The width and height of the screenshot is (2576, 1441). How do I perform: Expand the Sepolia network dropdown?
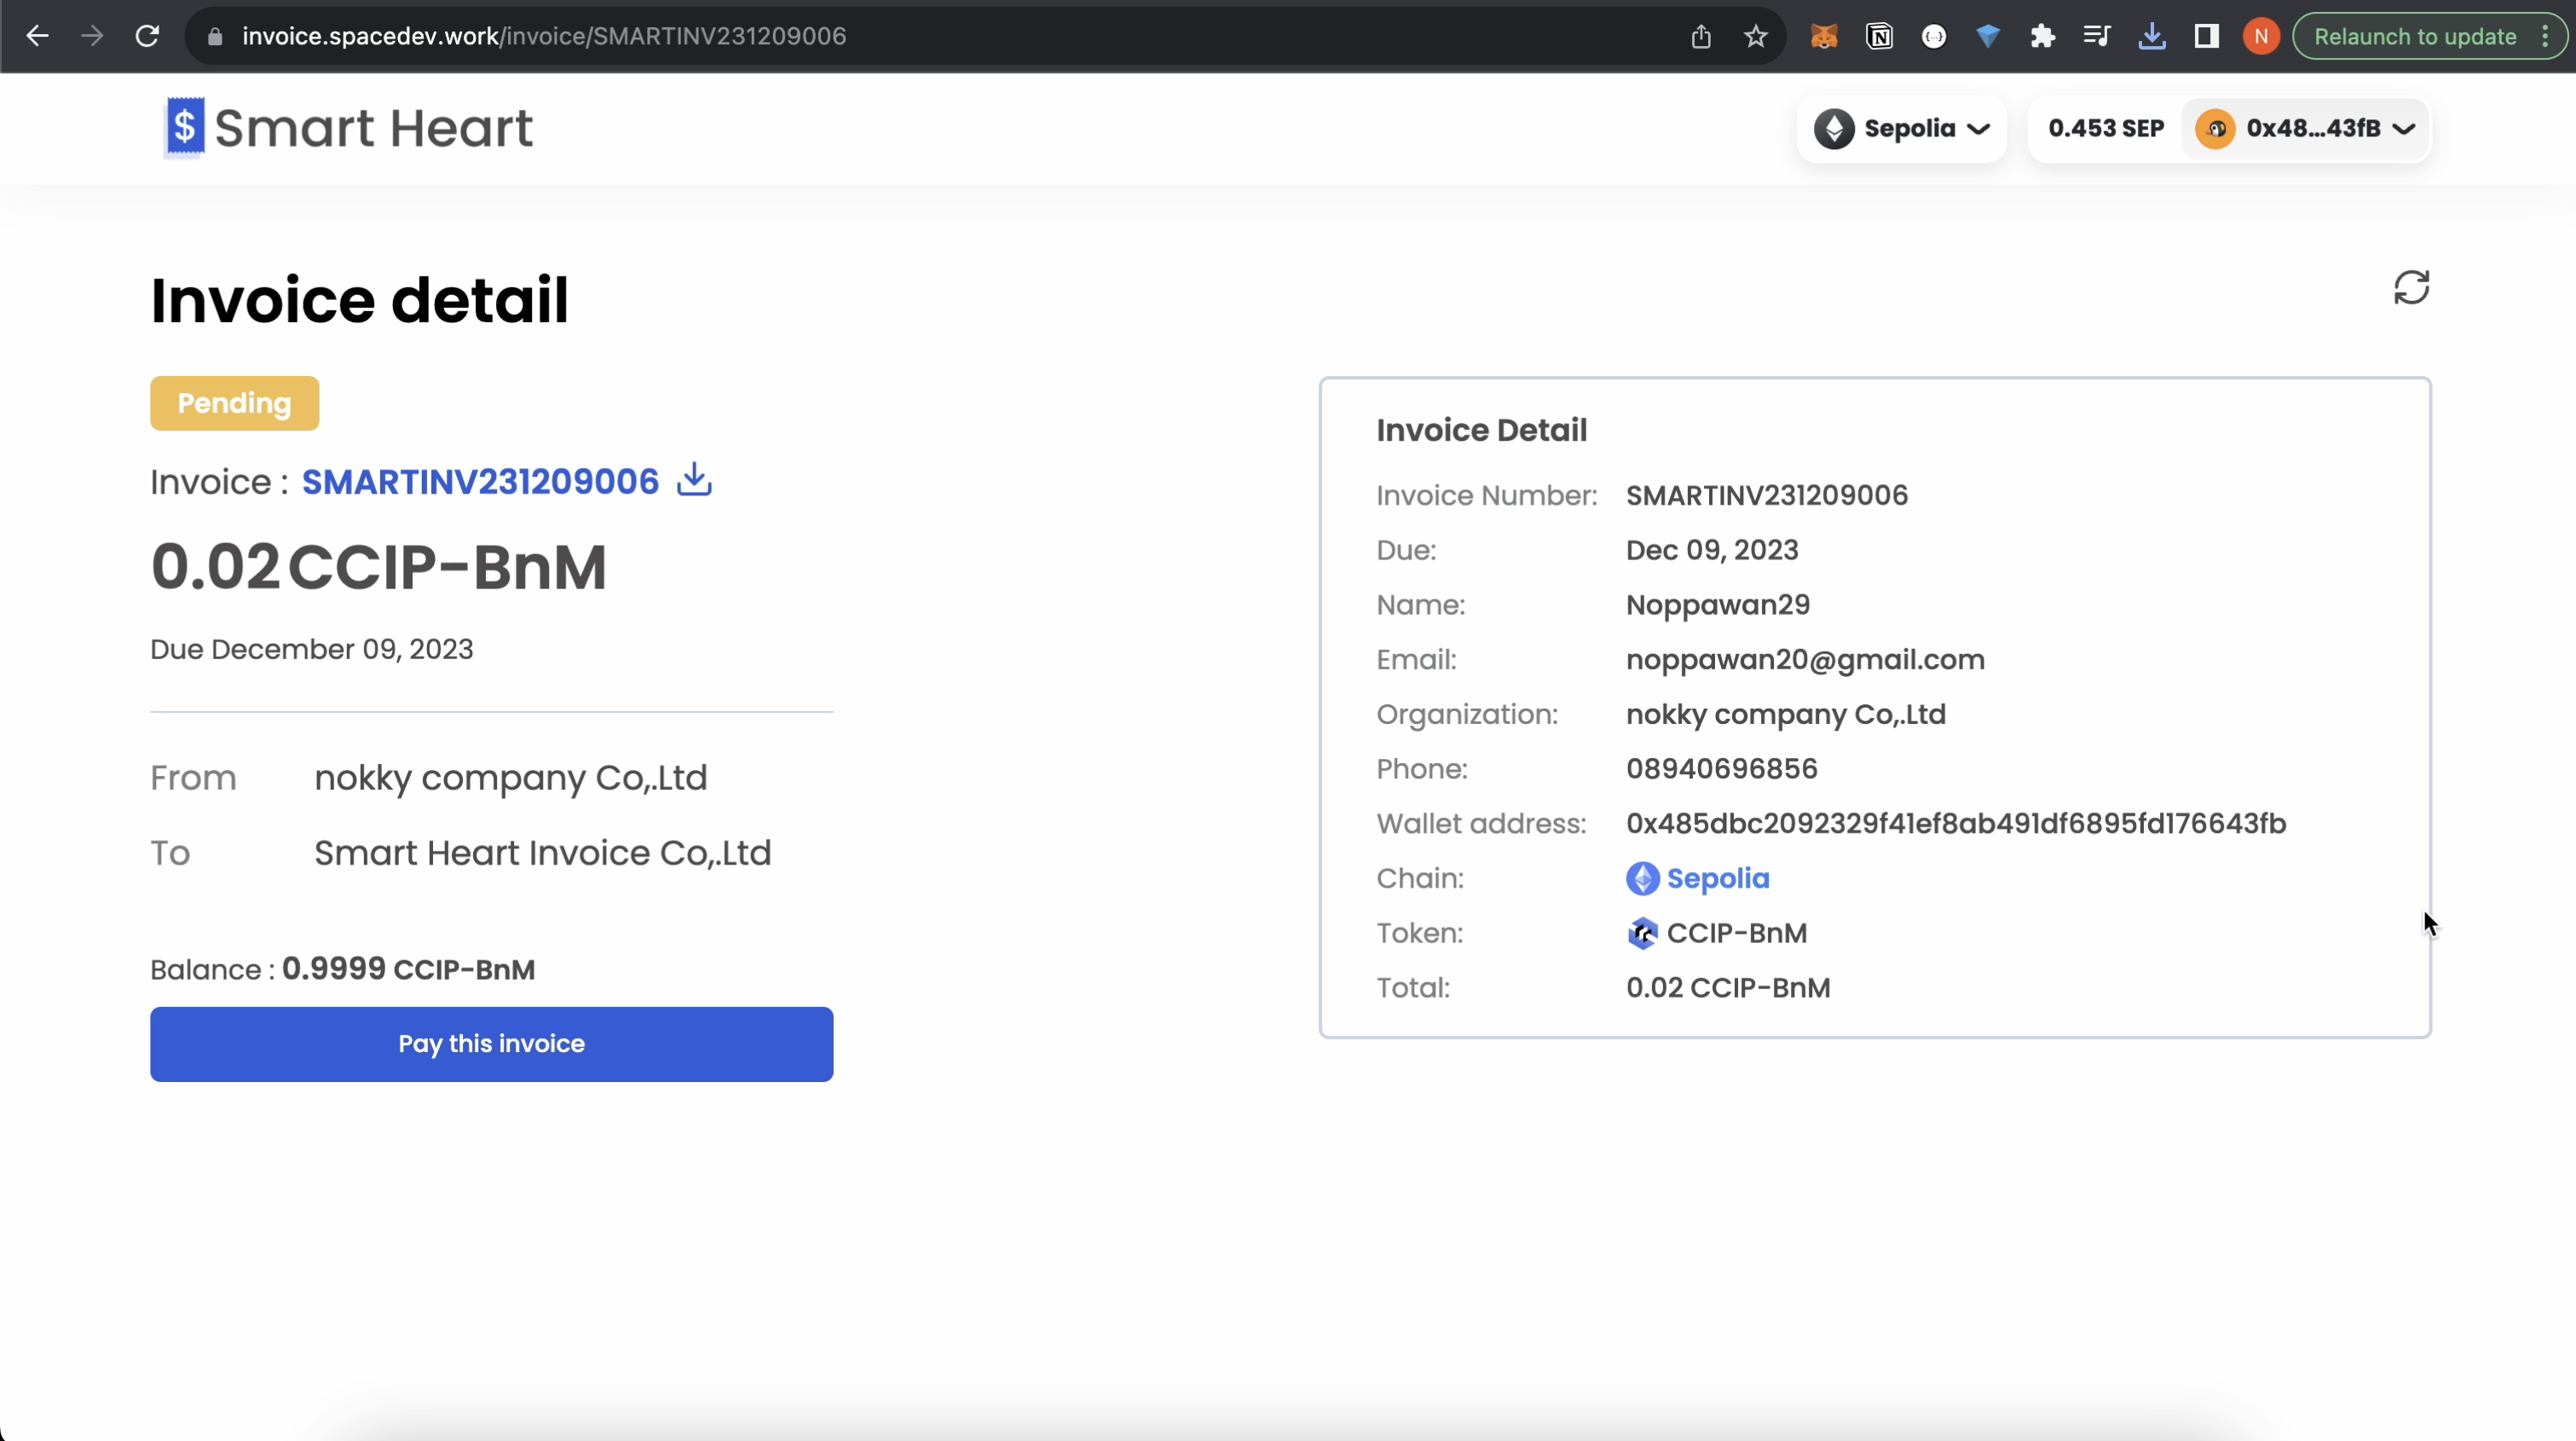1901,129
